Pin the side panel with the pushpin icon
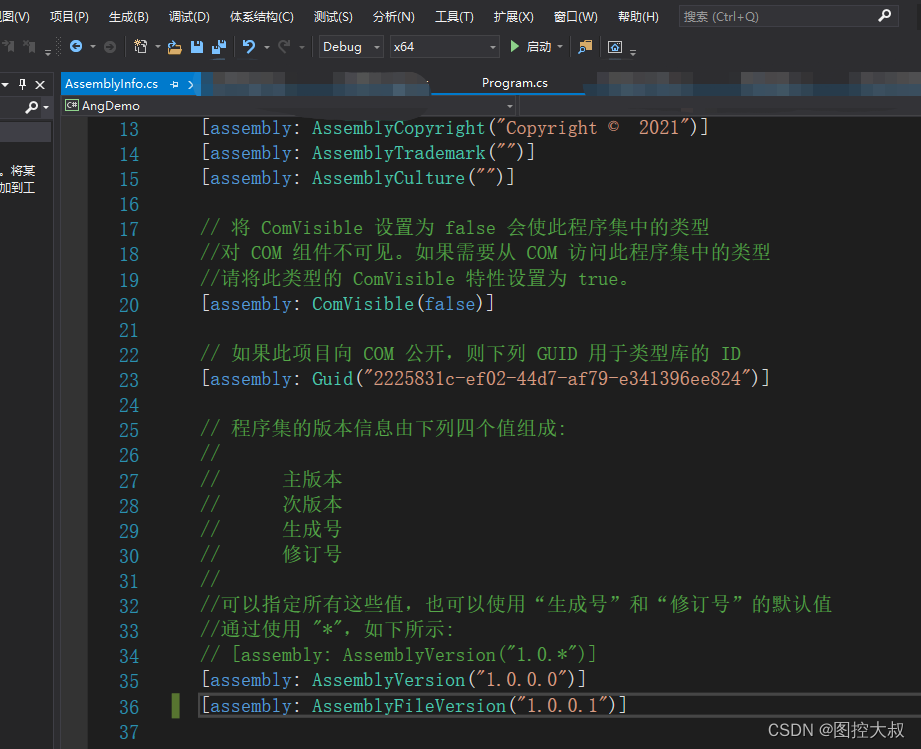This screenshot has height=749, width=921. tap(22, 84)
